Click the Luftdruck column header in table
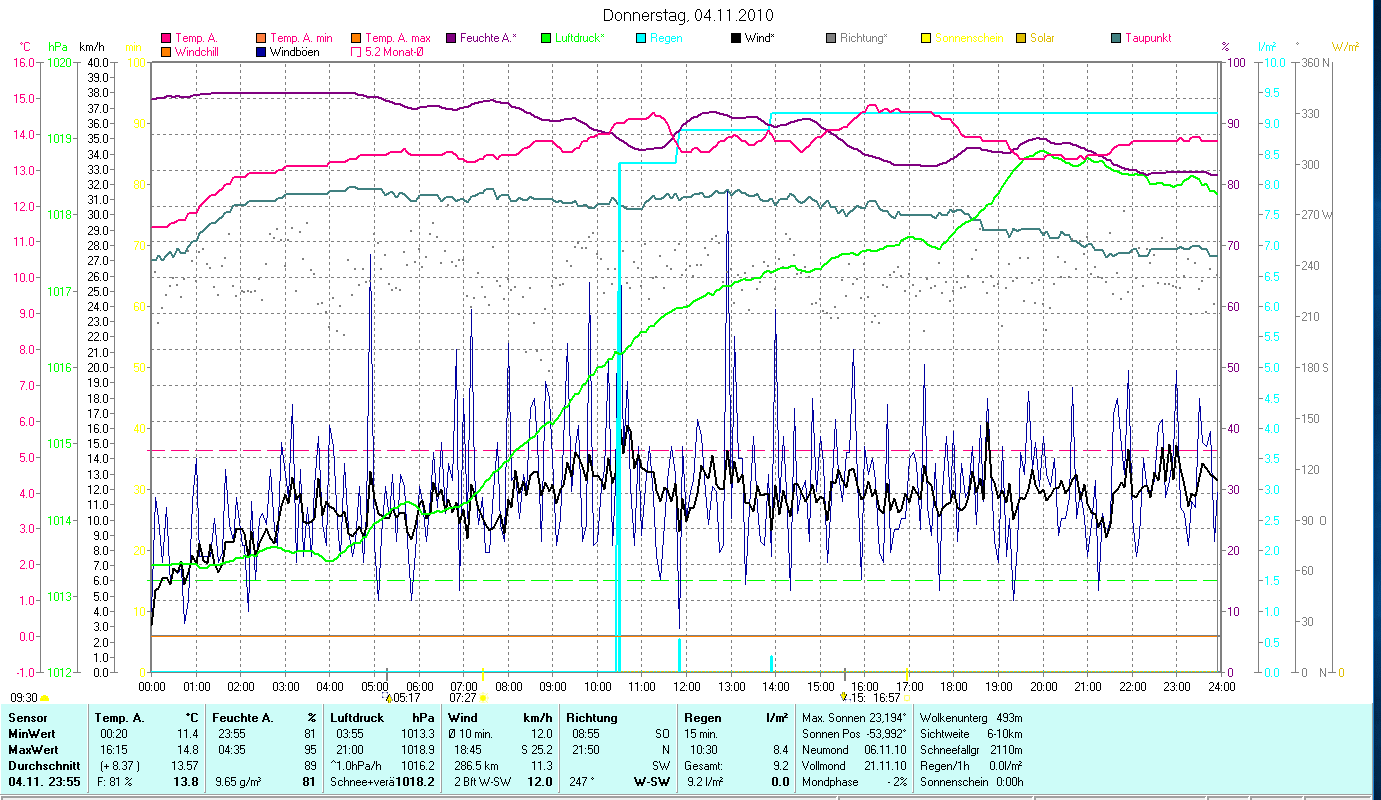Screen dimensions: 1381x800 pyautogui.click(x=357, y=717)
